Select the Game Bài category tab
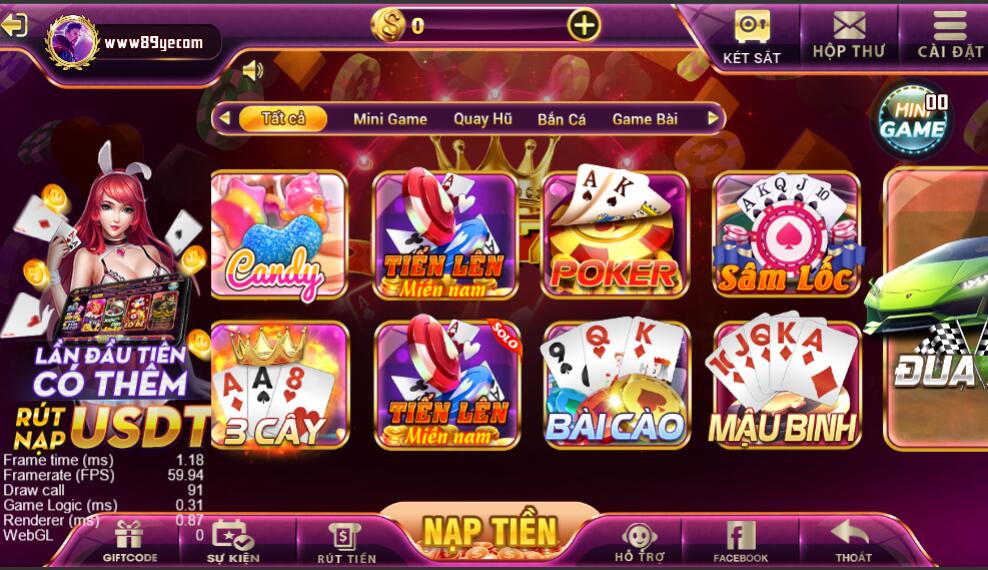 tap(645, 119)
